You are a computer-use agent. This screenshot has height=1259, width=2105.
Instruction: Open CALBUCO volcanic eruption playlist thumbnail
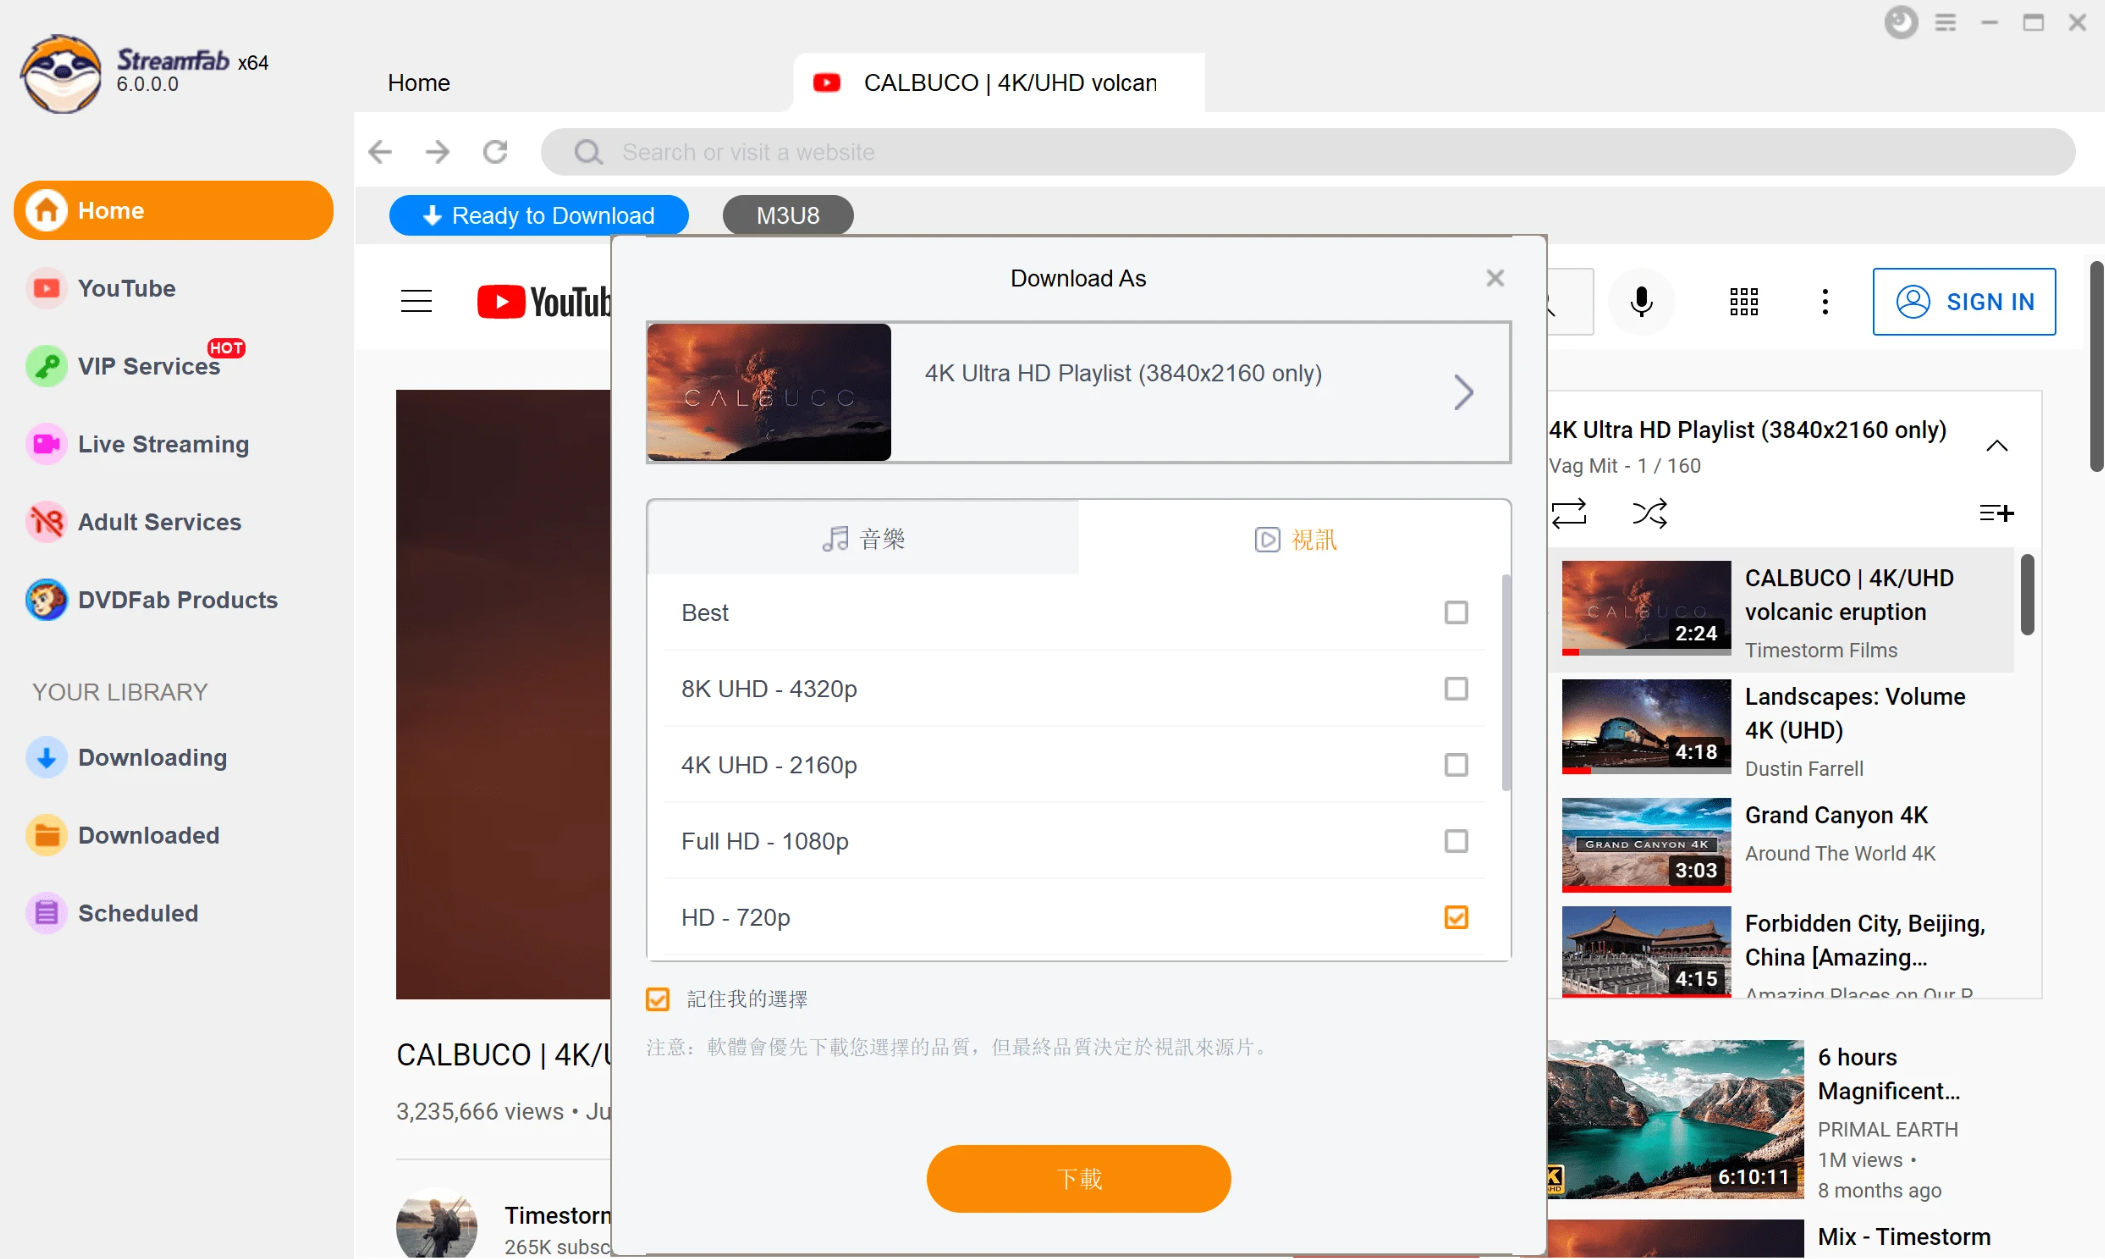(1646, 608)
